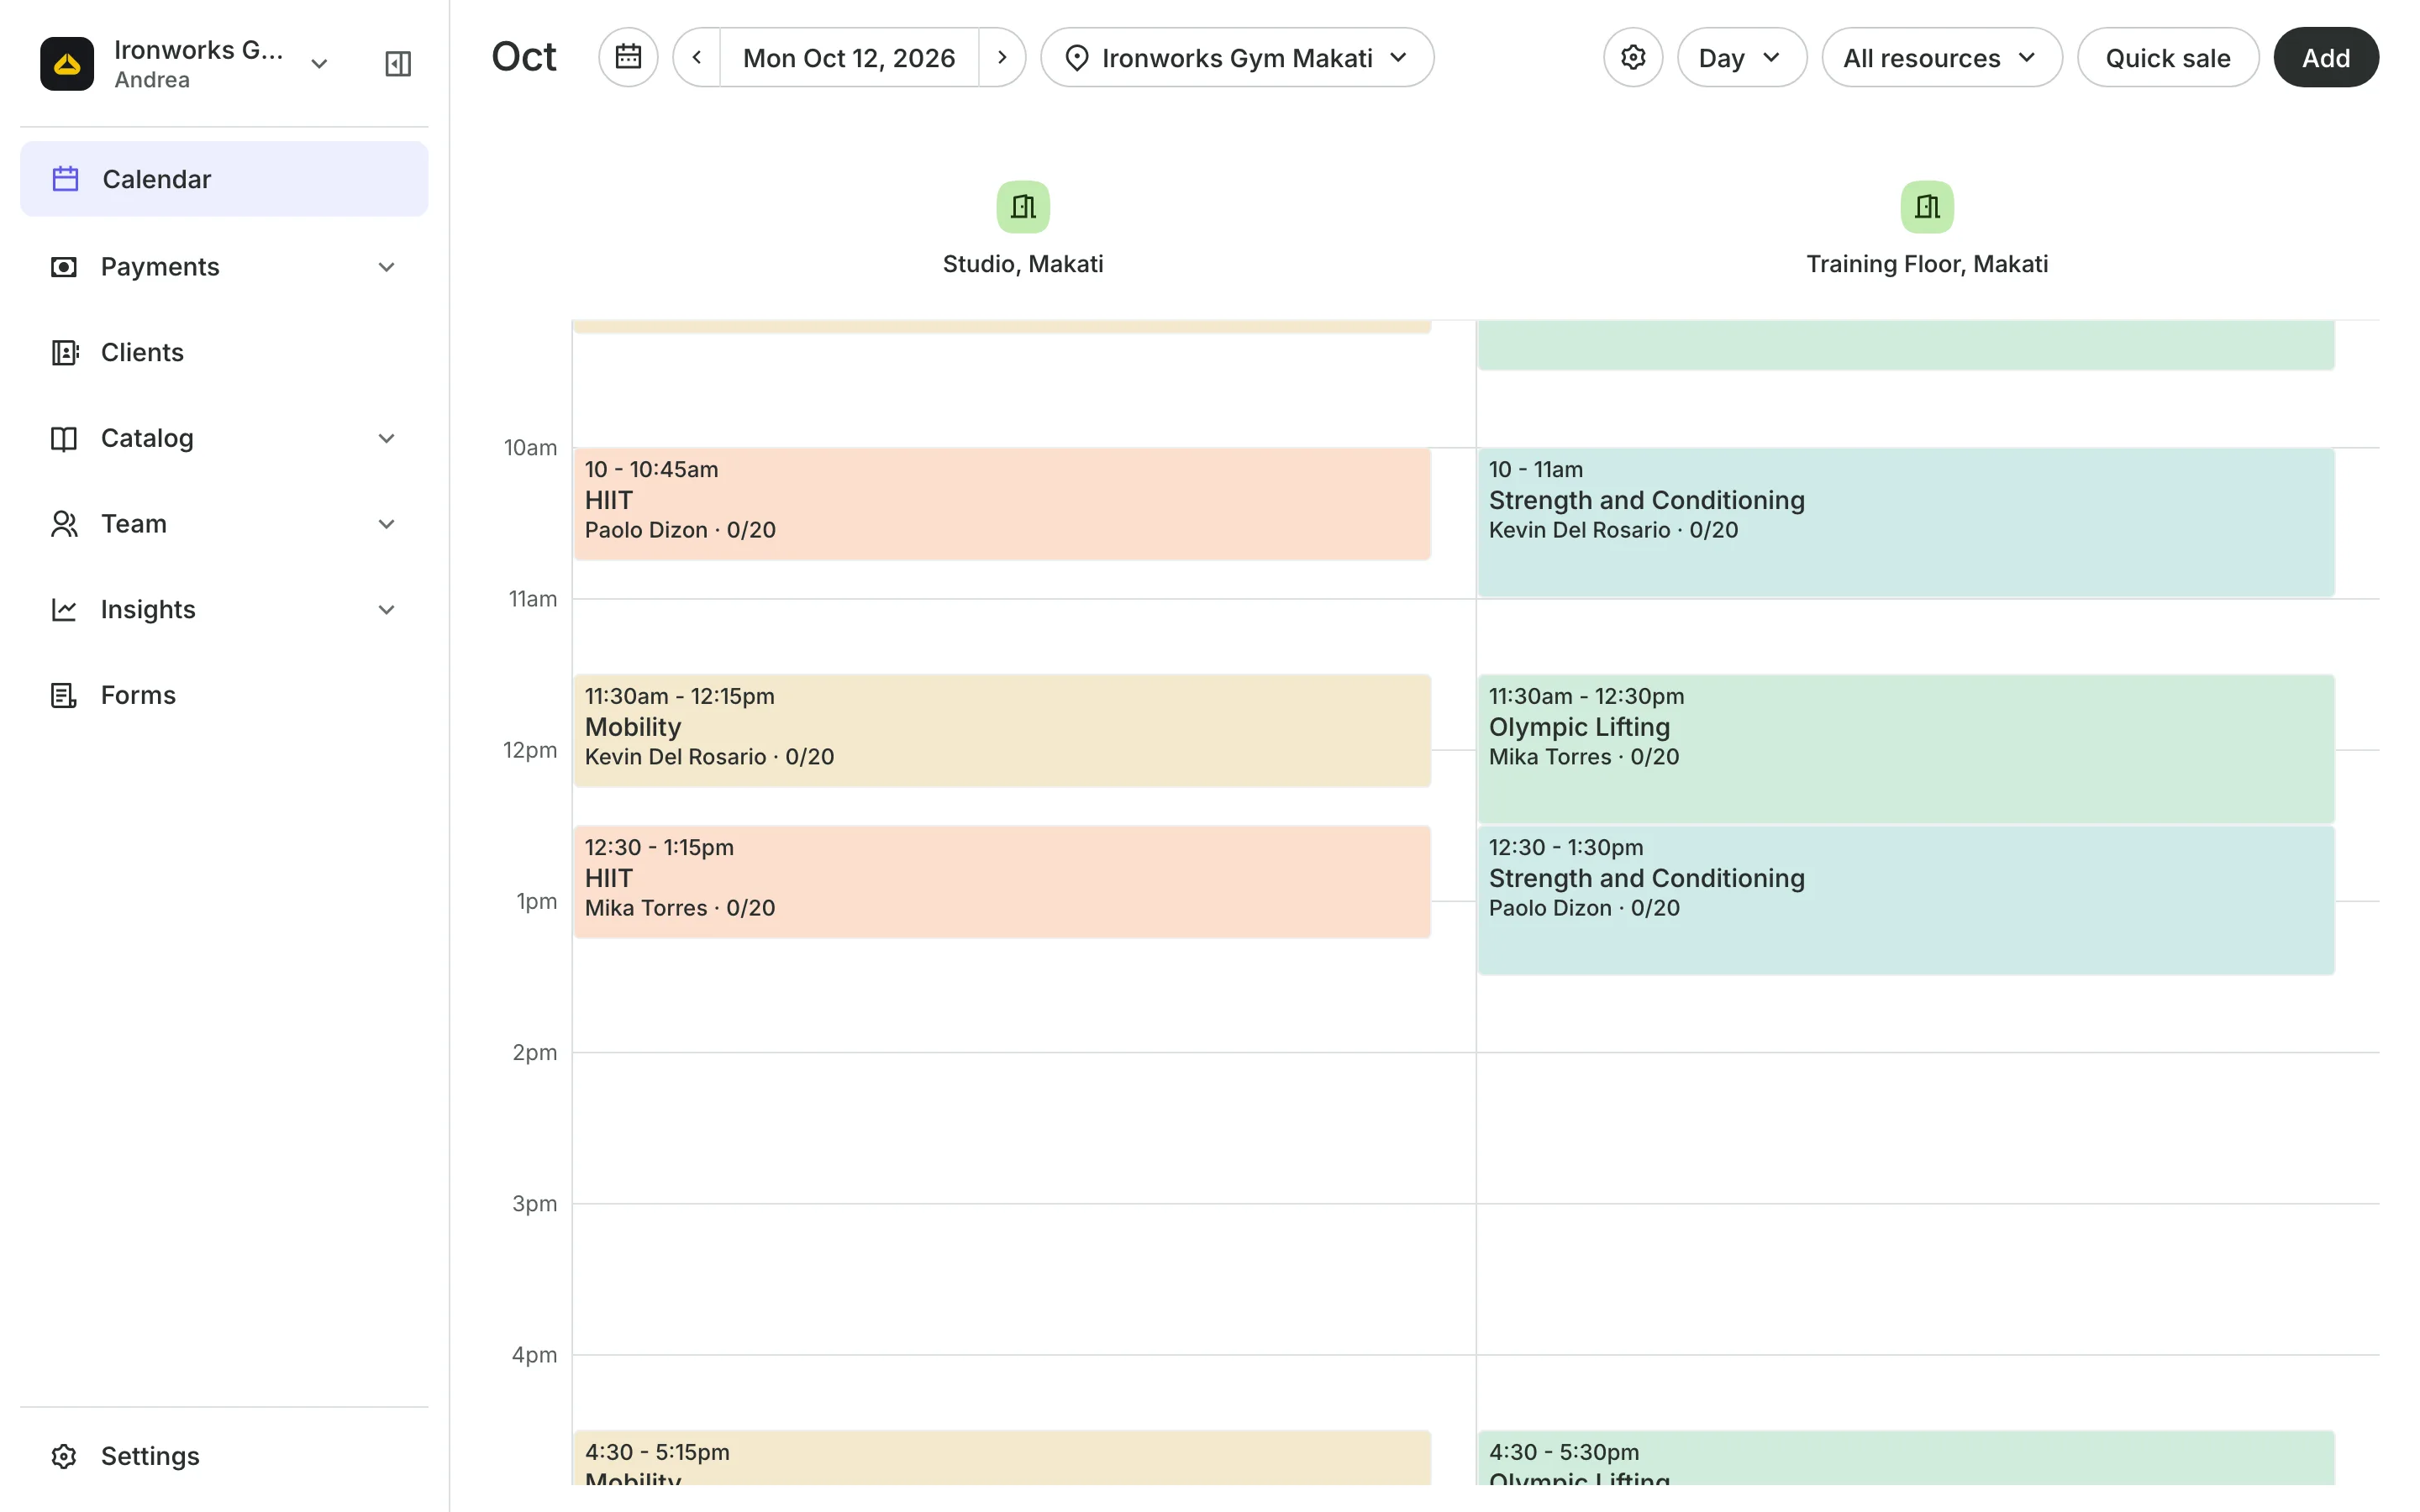Screen dimensions: 2420x1512
Task: Expand the Catalog menu chevron
Action: point(387,438)
